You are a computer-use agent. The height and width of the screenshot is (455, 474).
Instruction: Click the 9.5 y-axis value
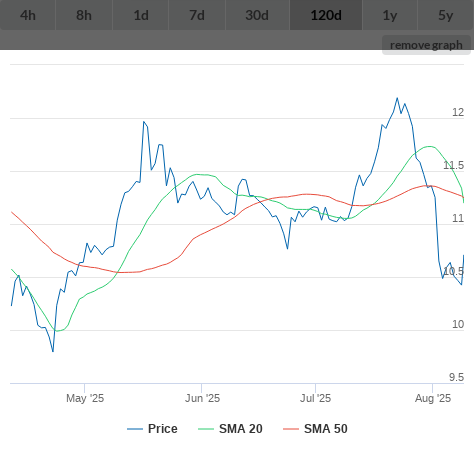tap(457, 377)
